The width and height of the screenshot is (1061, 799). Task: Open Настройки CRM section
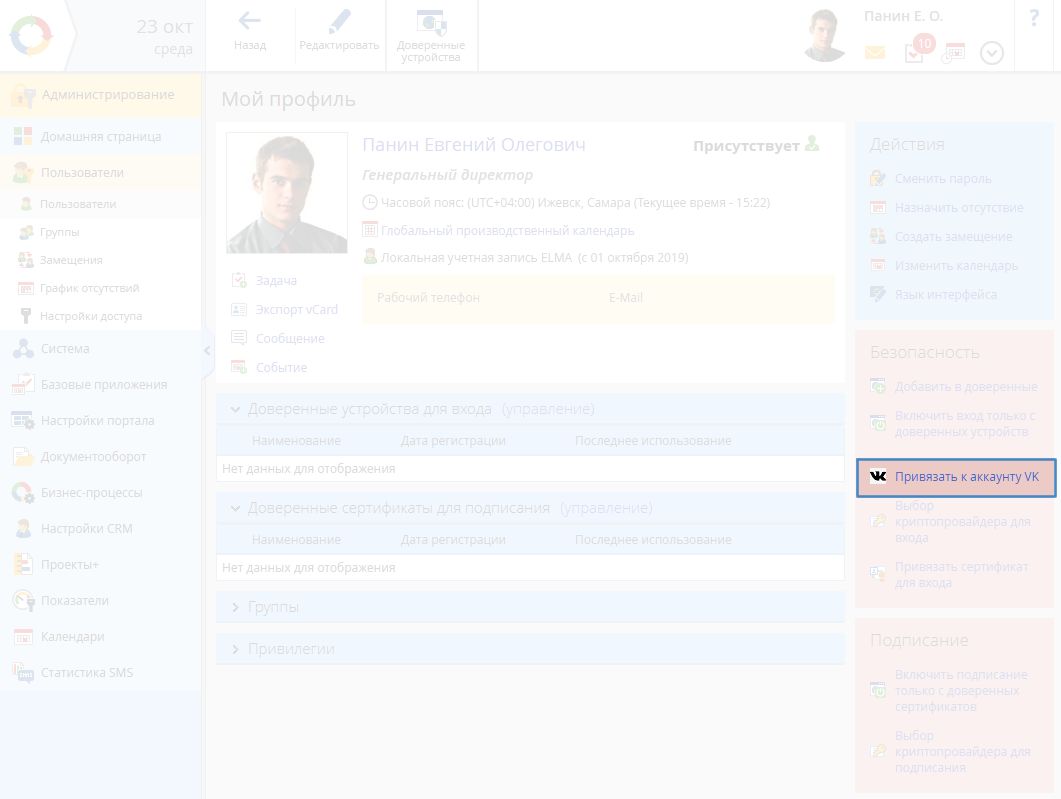point(101,528)
